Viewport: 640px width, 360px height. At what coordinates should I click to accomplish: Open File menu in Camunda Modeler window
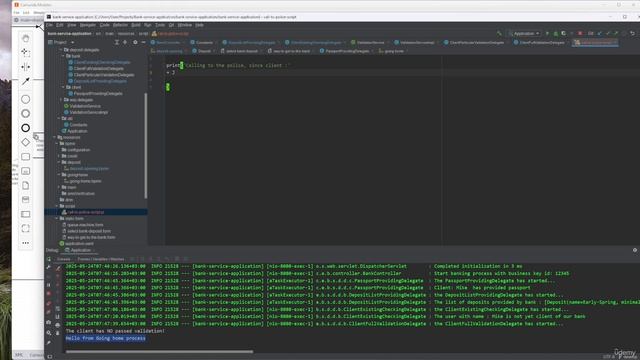pos(16,13)
